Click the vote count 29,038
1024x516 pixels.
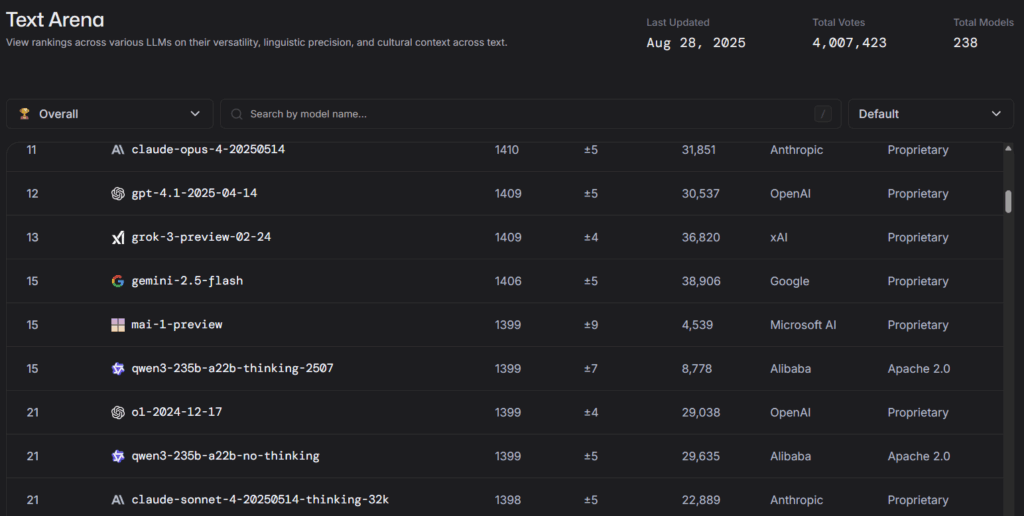[701, 412]
